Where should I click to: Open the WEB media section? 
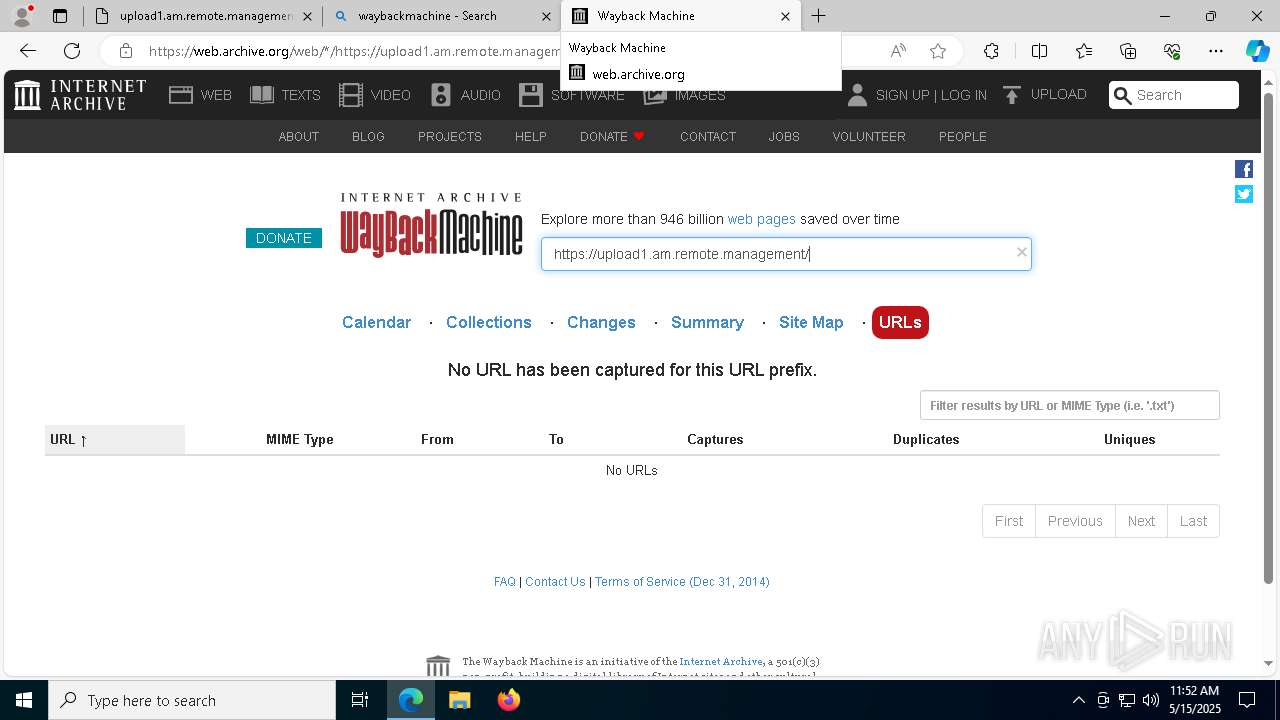(200, 95)
